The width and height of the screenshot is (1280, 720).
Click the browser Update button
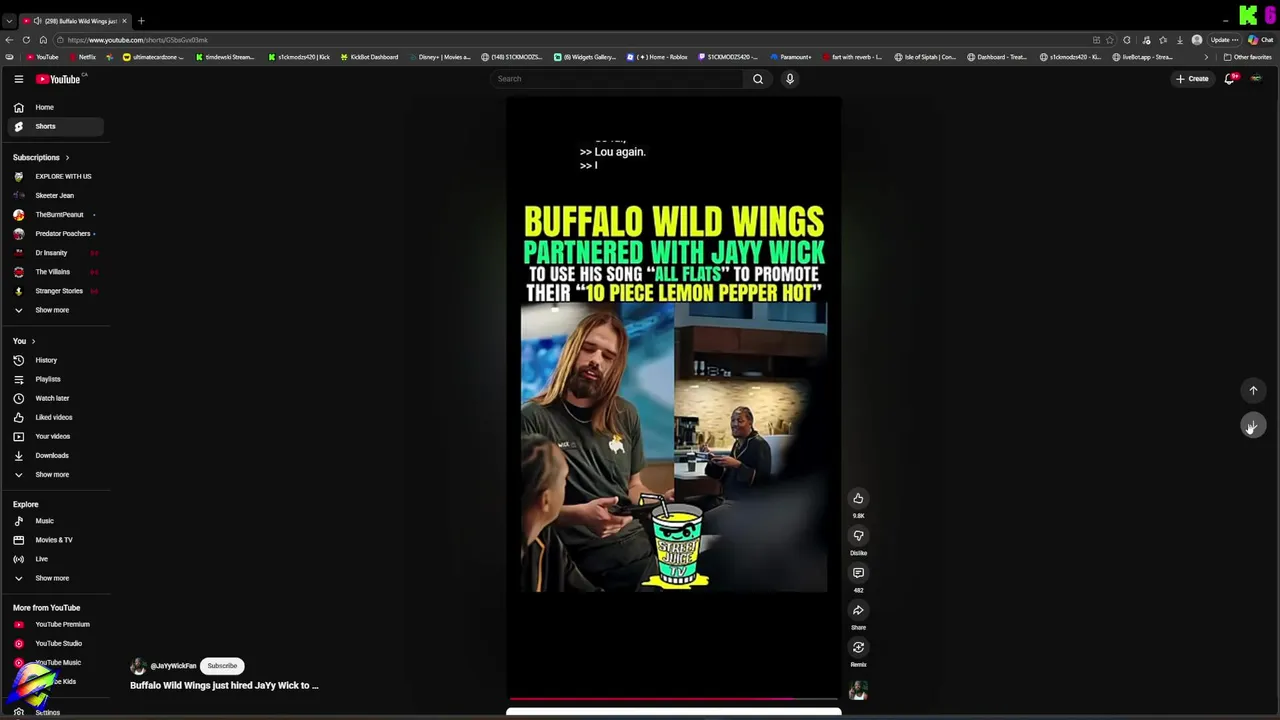click(x=1223, y=40)
